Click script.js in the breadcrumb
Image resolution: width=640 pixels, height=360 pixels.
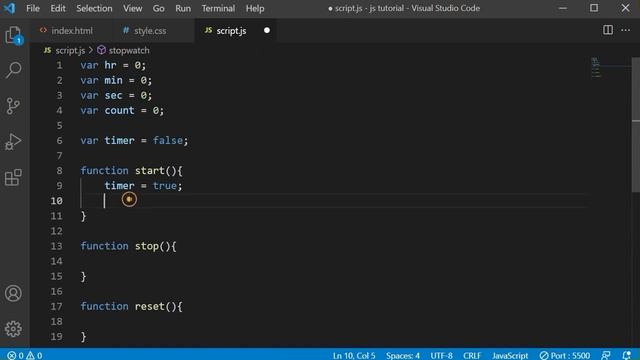70,50
